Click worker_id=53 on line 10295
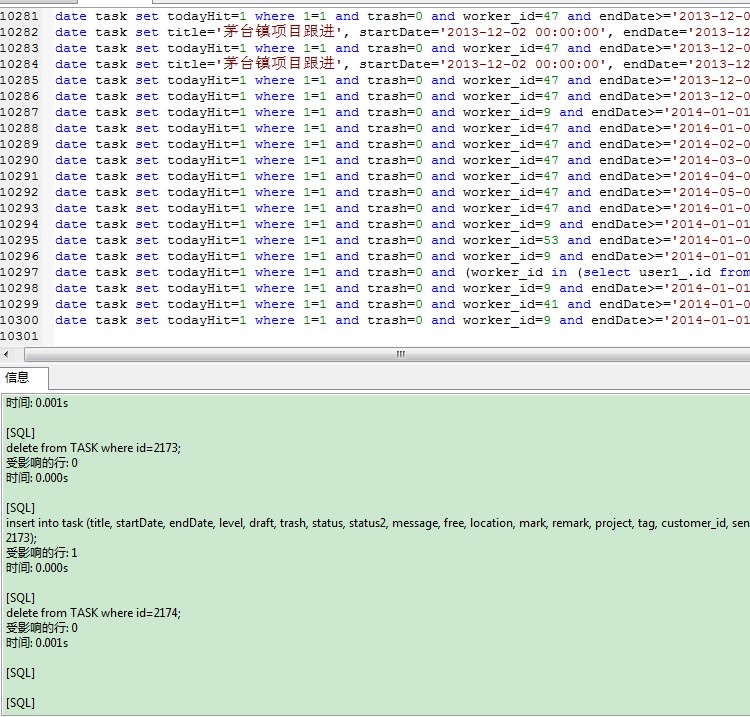This screenshot has height=717, width=750. tap(510, 240)
